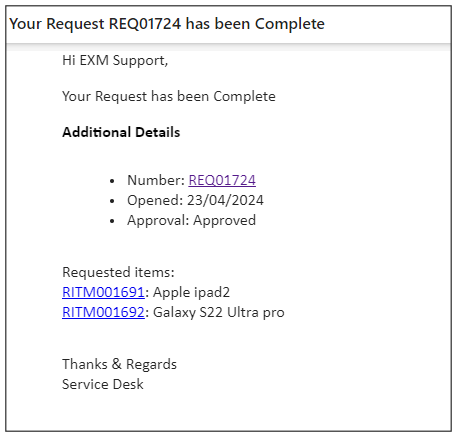Click the 'Number:' label text
This screenshot has height=437, width=459.
click(156, 180)
